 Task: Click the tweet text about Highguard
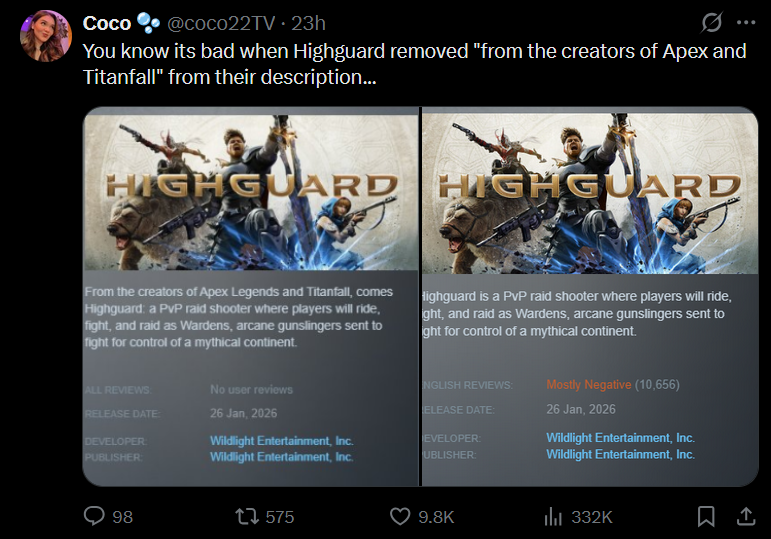tap(415, 64)
